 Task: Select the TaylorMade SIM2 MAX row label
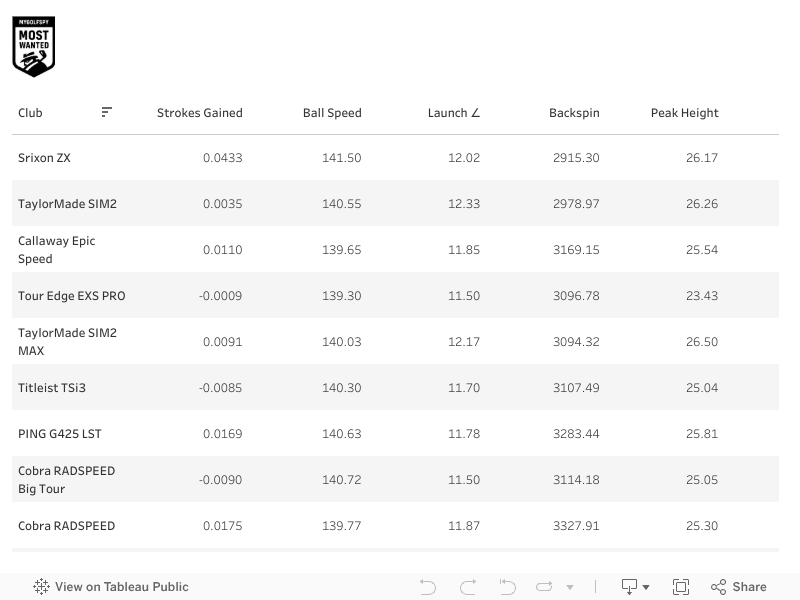tap(67, 342)
